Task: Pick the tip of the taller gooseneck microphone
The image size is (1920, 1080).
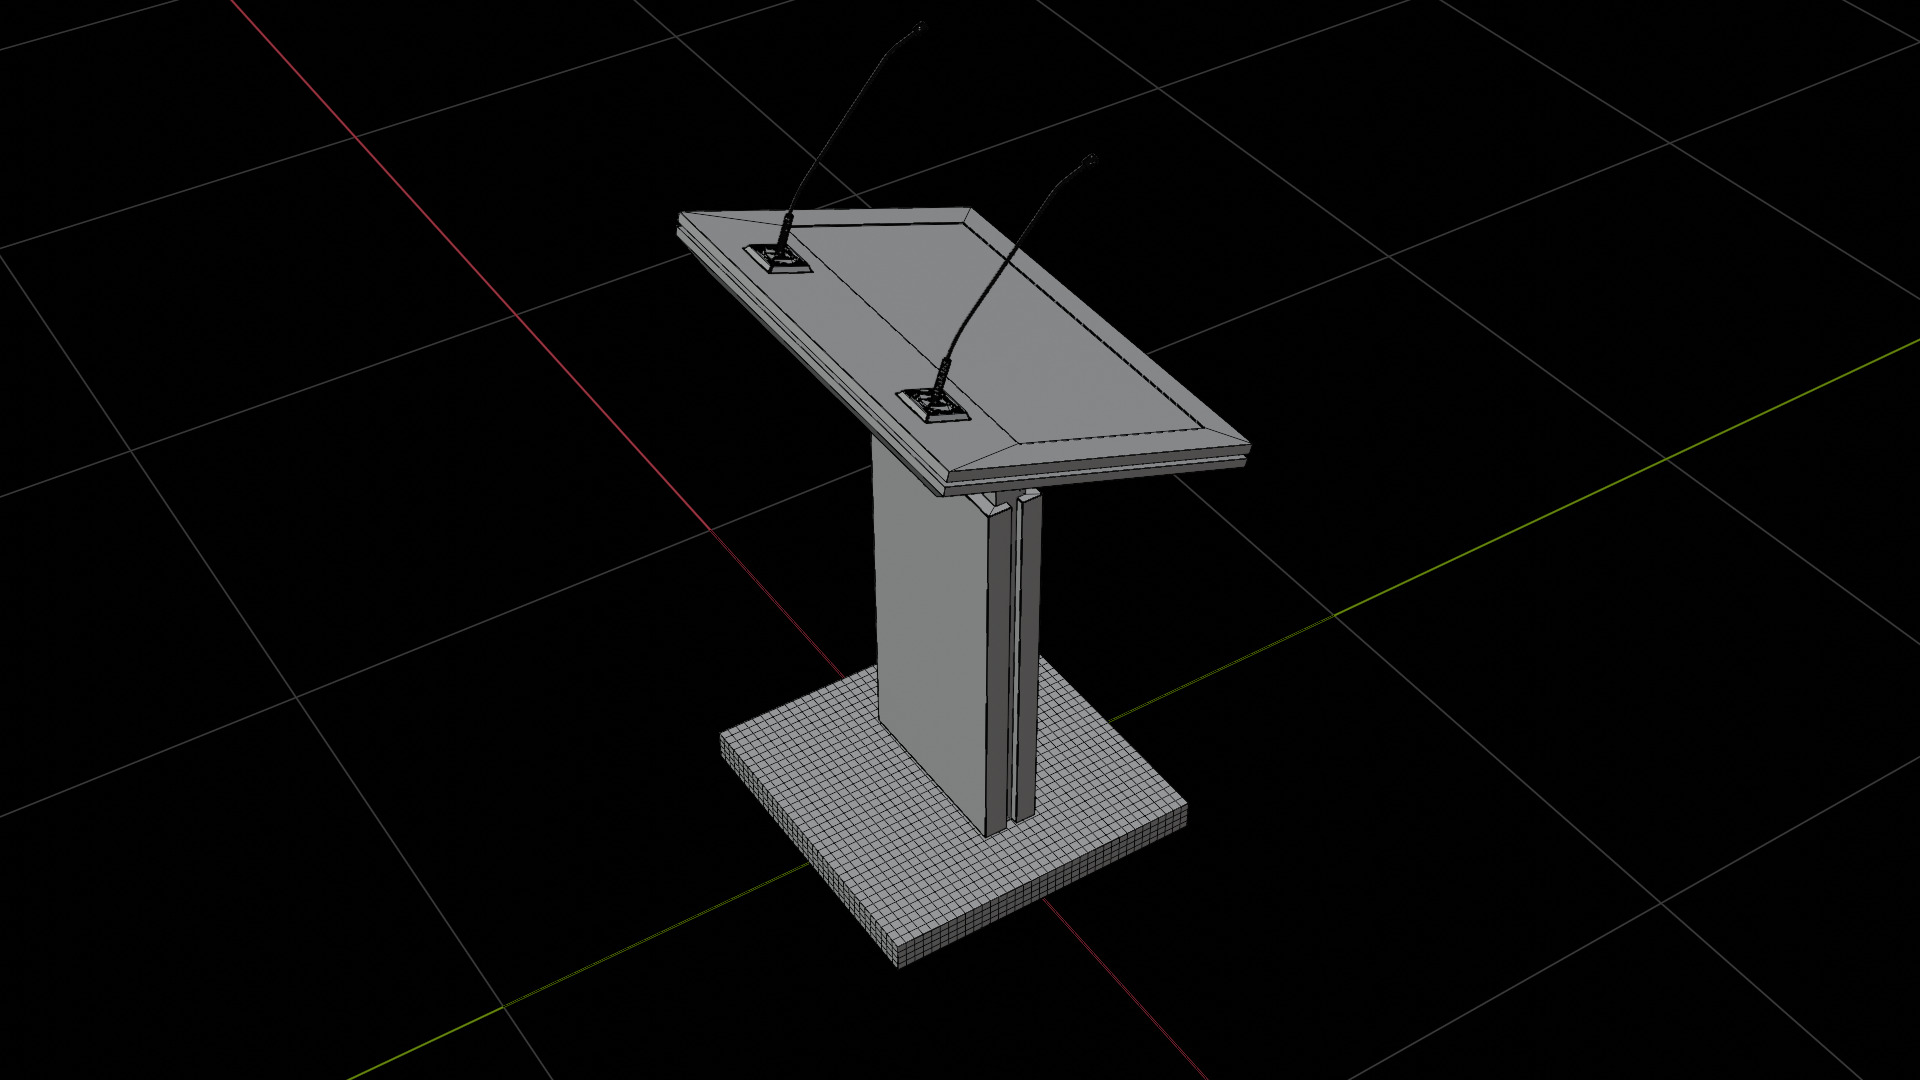Action: coord(920,28)
